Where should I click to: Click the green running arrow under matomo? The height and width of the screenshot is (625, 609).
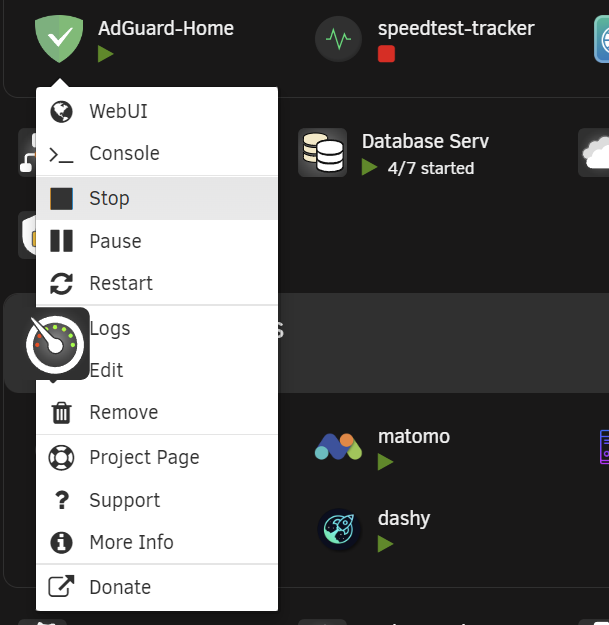click(385, 462)
